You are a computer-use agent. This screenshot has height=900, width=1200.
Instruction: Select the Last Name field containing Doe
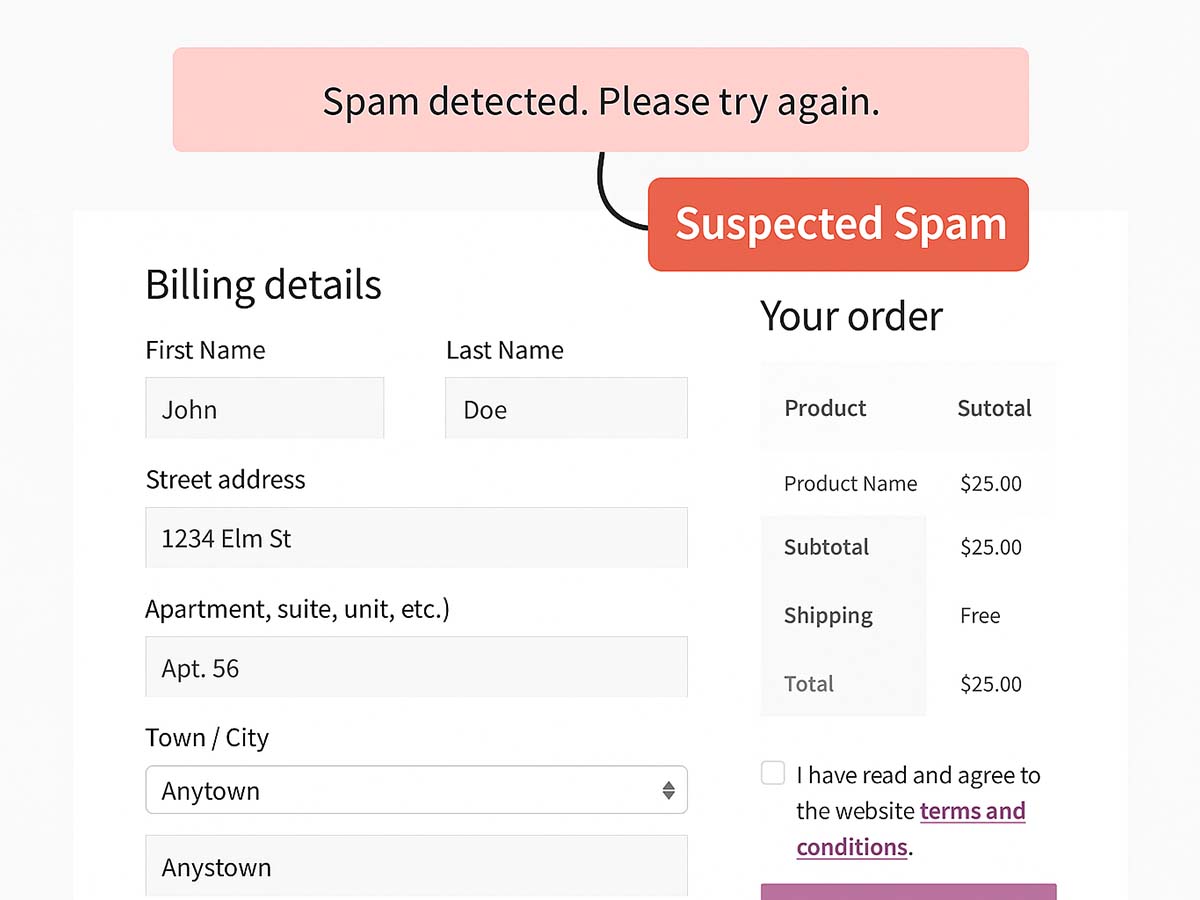coord(565,408)
